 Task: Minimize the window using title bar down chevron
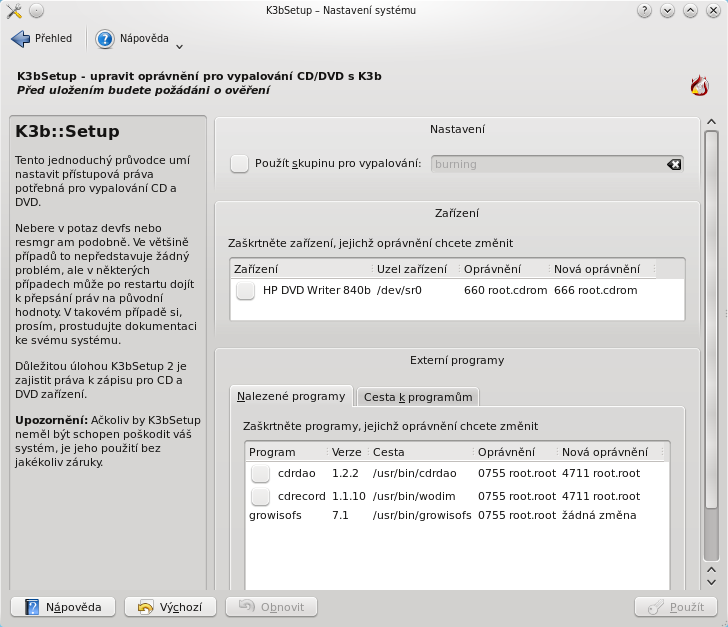(x=667, y=11)
